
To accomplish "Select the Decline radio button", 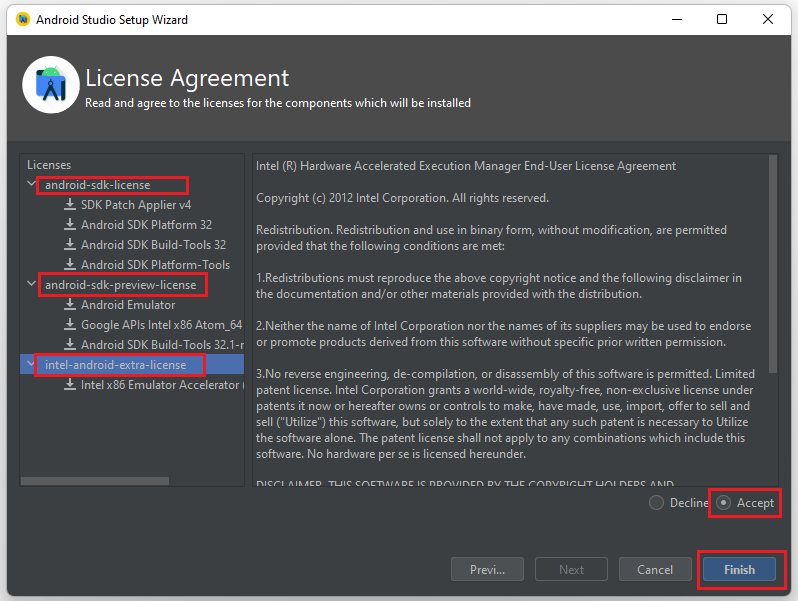I will tap(656, 503).
